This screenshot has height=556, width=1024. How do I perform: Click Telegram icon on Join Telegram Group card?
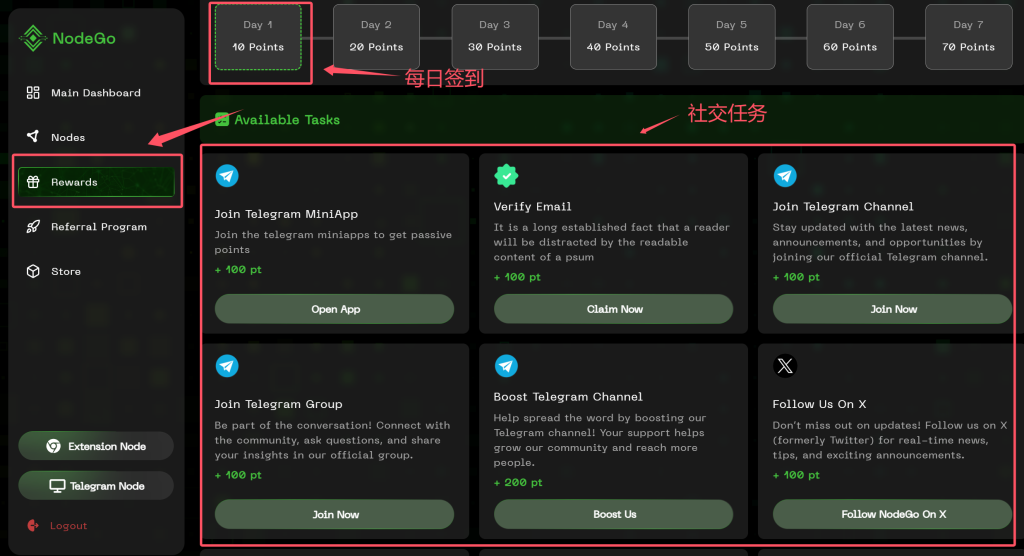227,366
